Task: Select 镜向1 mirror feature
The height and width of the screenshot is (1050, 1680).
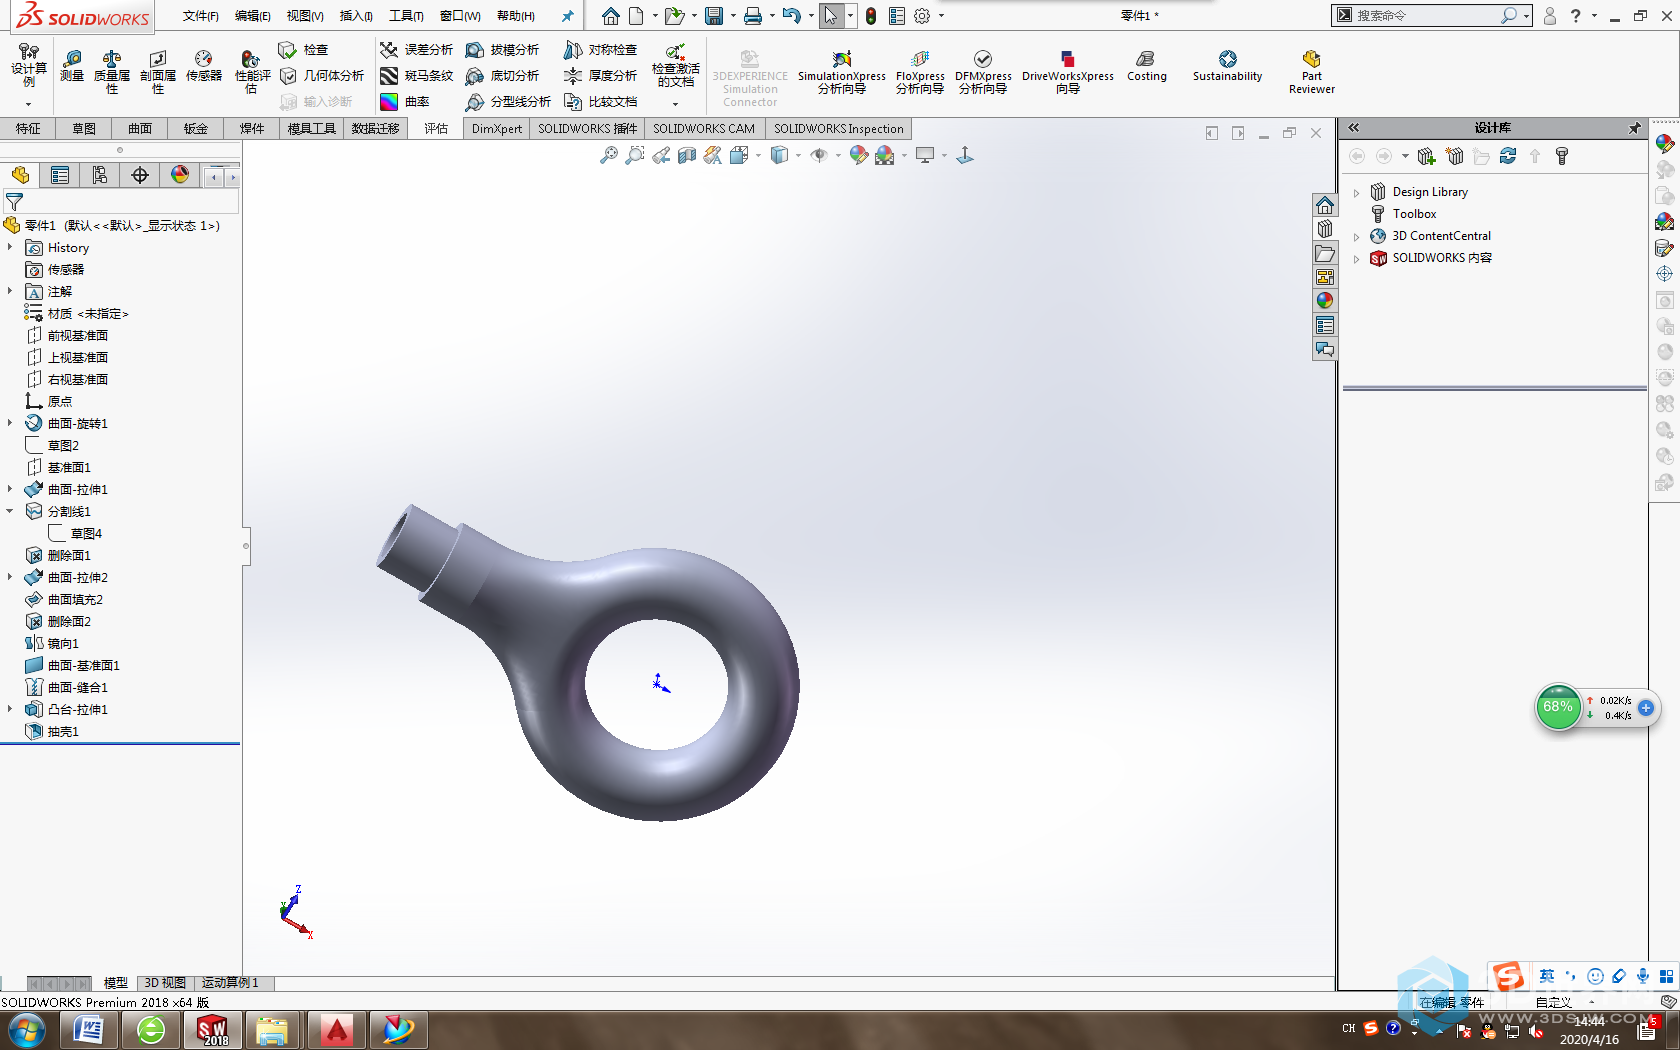Action: [x=52, y=643]
